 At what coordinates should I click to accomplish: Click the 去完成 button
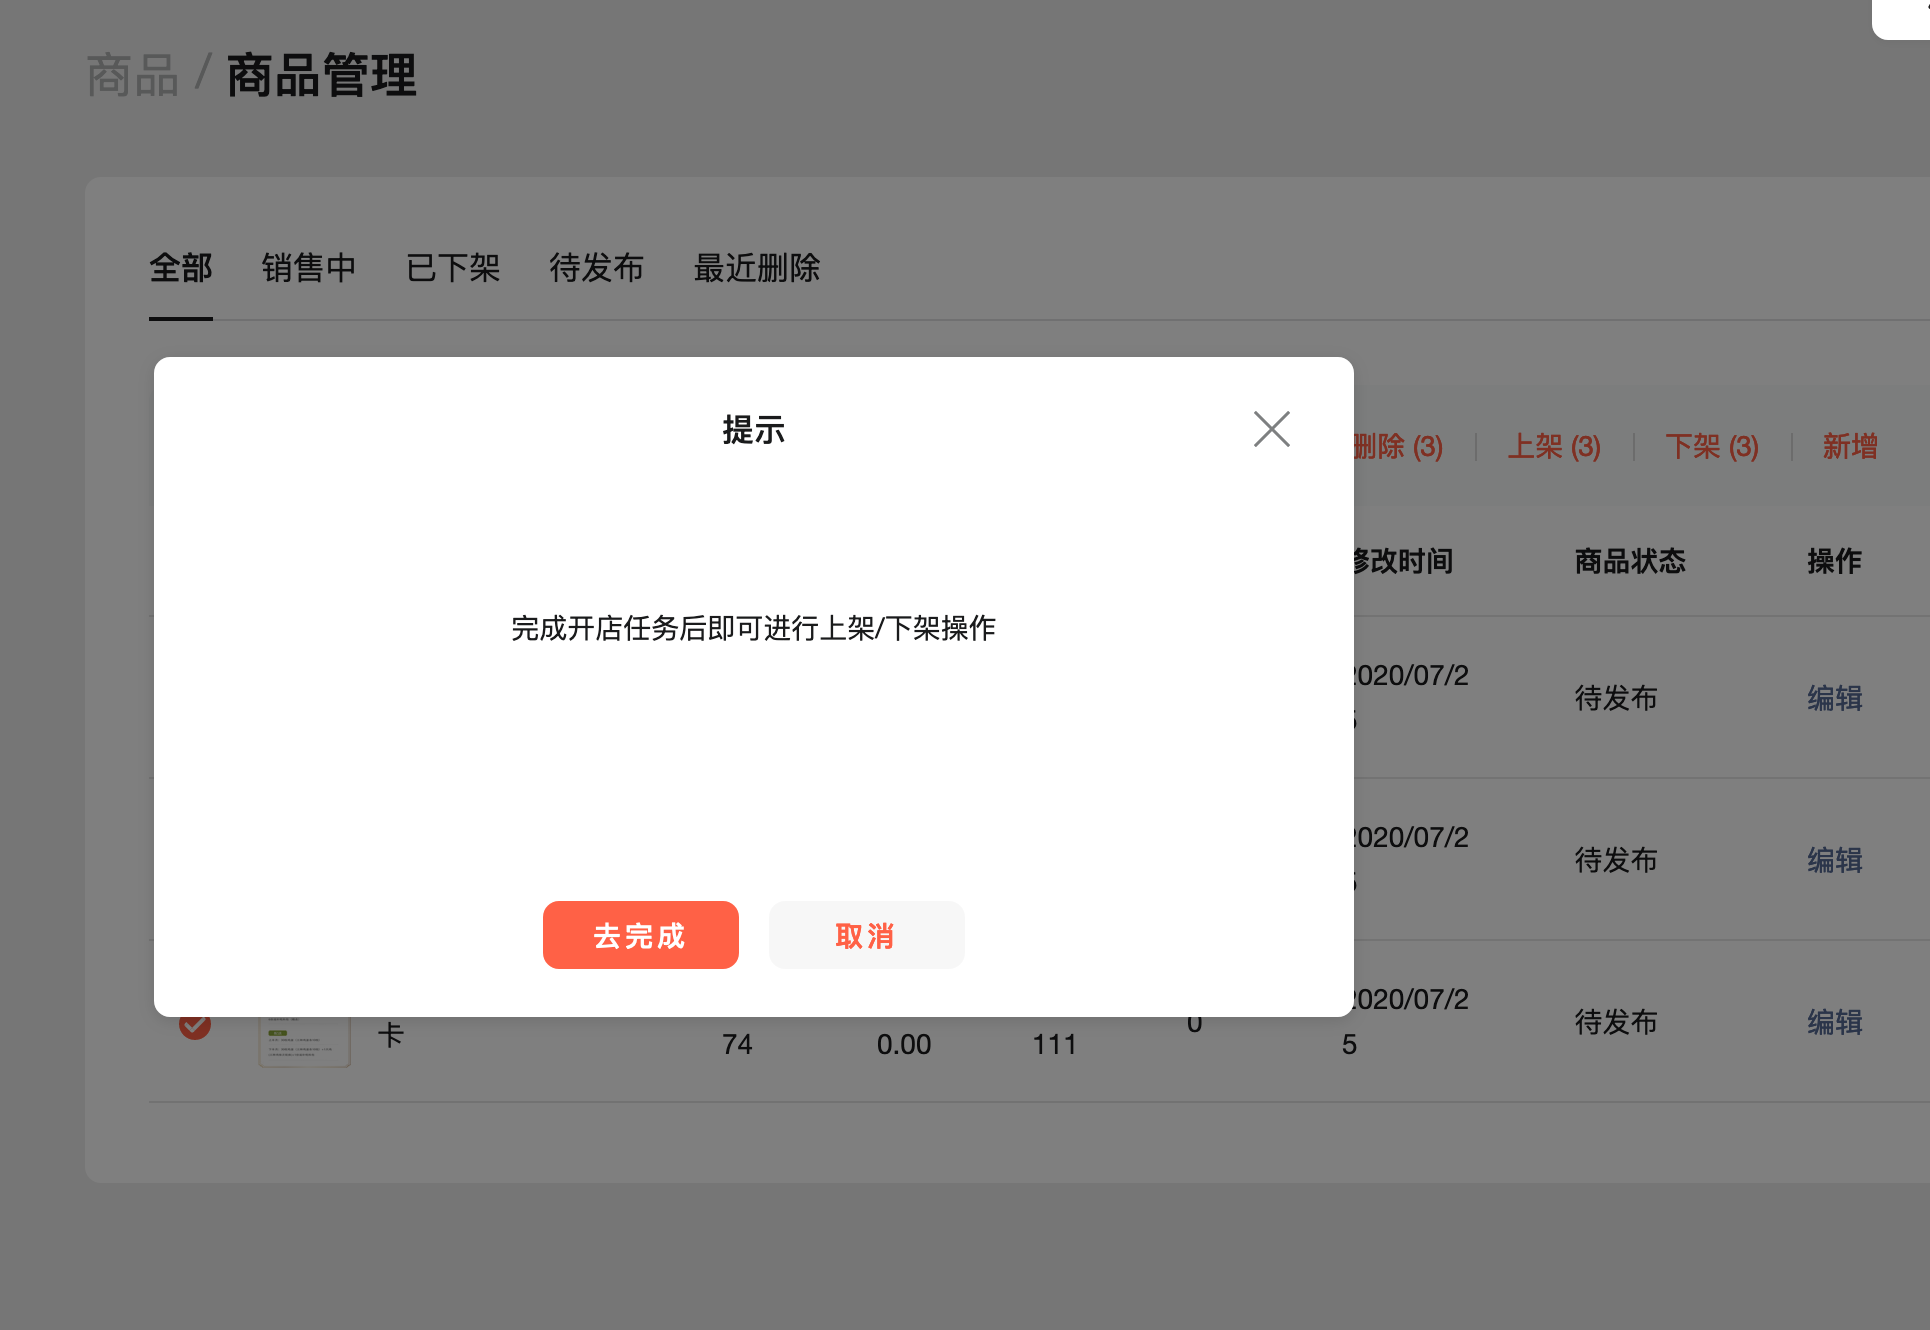tap(640, 935)
